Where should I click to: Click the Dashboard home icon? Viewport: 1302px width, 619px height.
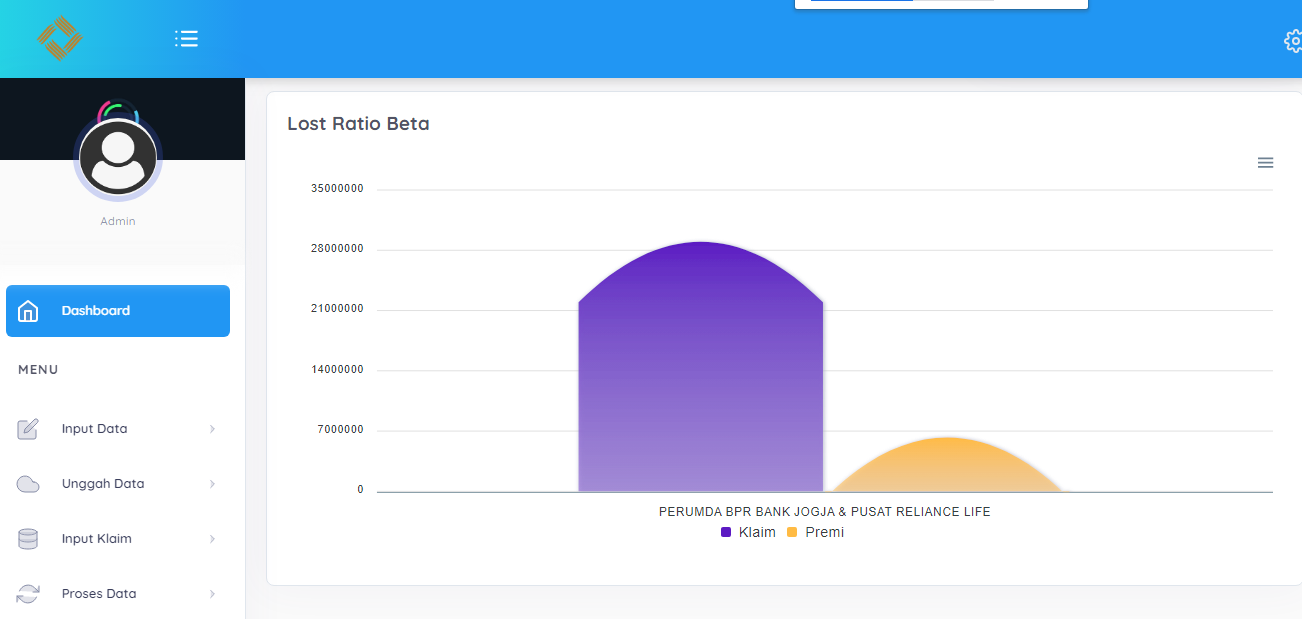point(29,311)
